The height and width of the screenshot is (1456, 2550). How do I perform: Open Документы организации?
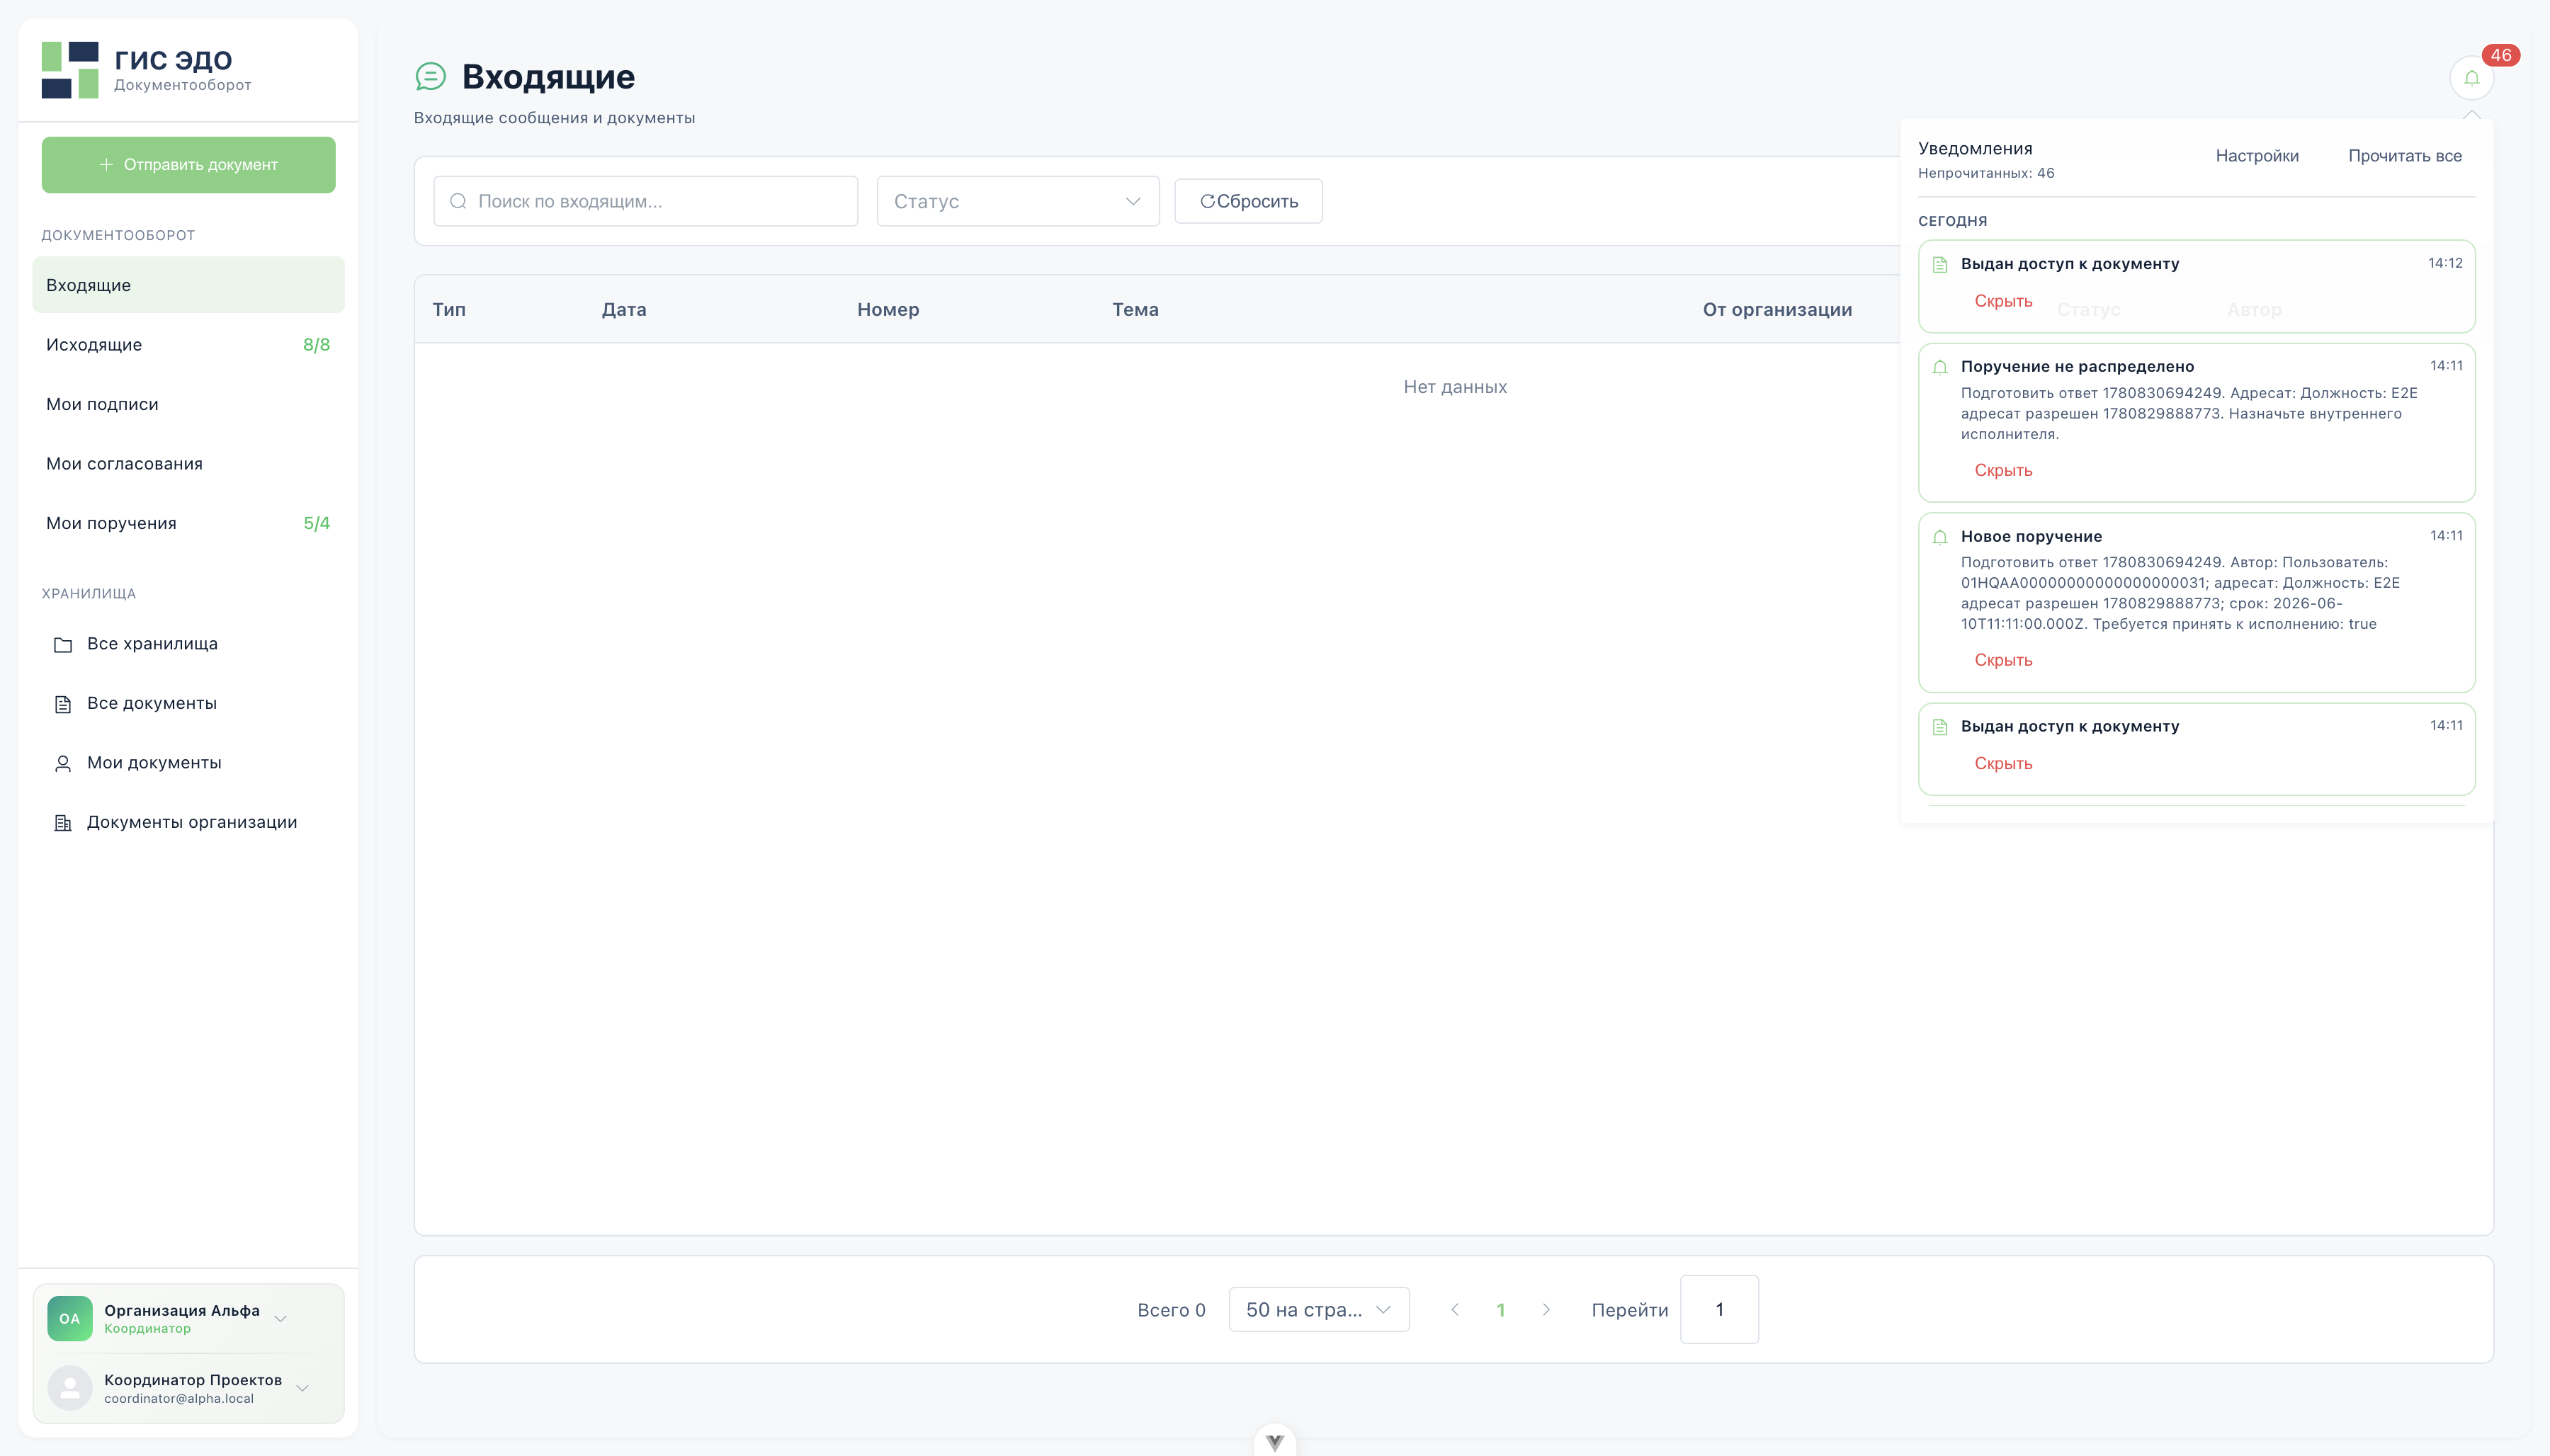pos(189,822)
